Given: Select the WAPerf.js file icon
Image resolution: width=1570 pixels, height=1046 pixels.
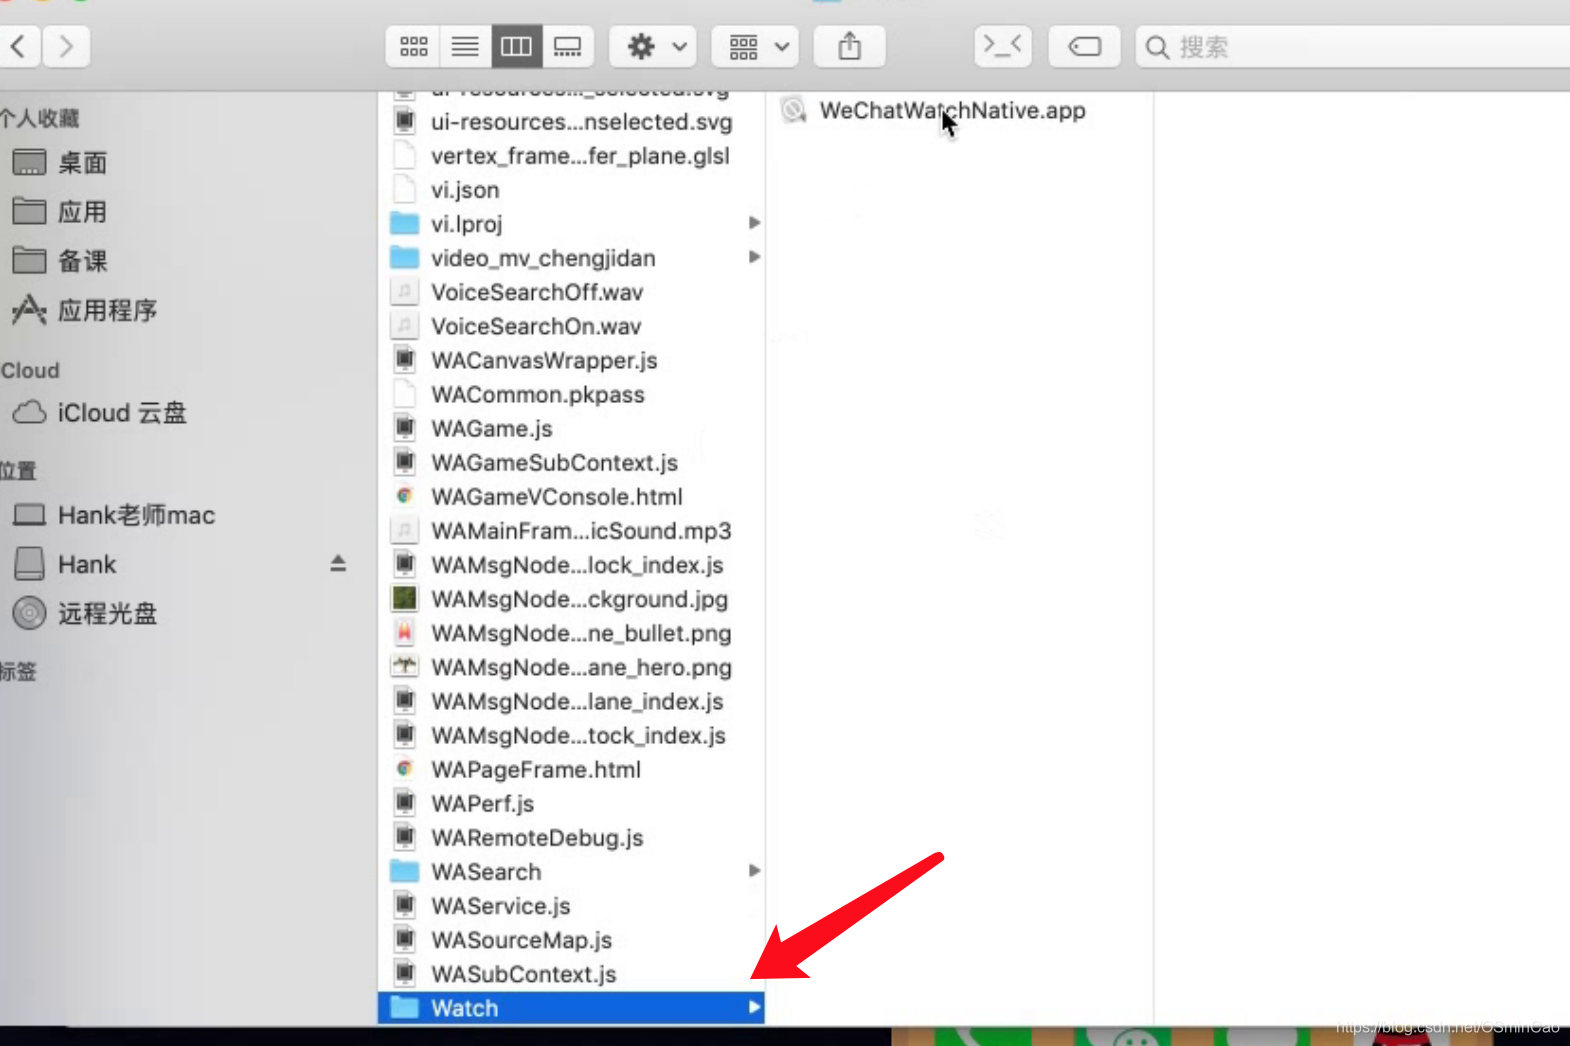Looking at the screenshot, I should [405, 803].
